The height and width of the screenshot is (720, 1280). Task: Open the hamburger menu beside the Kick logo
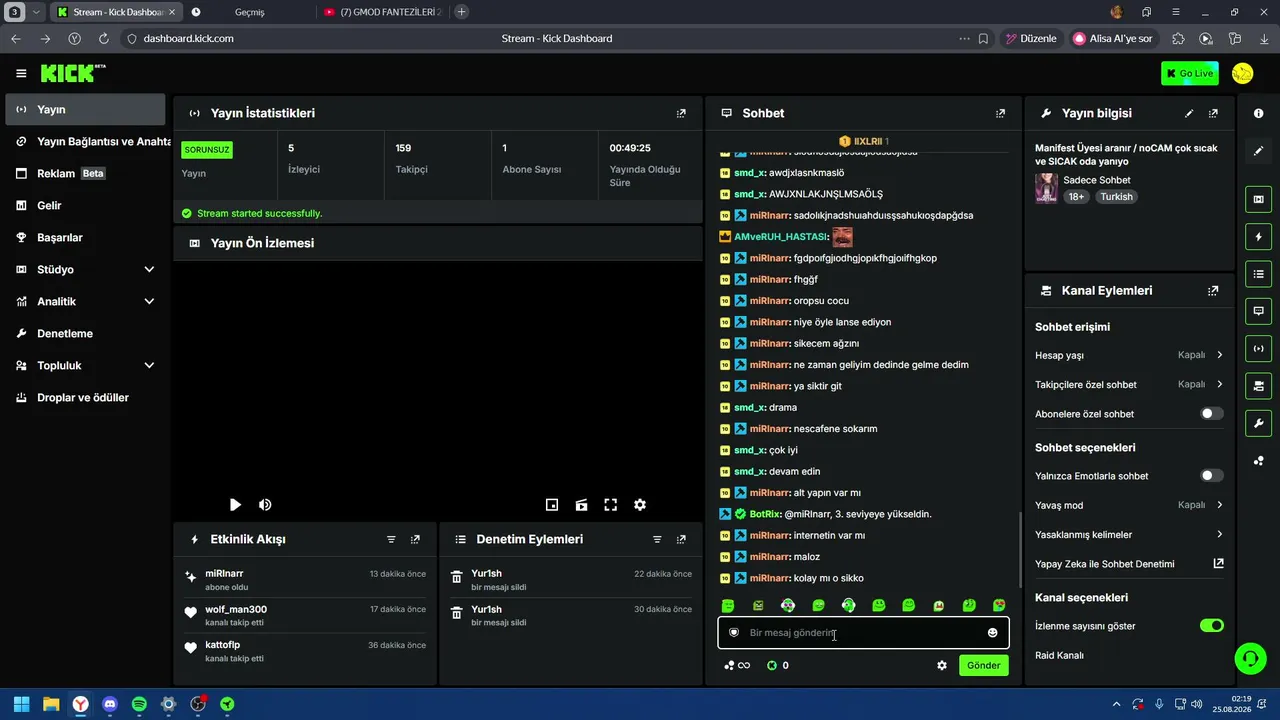[21, 73]
